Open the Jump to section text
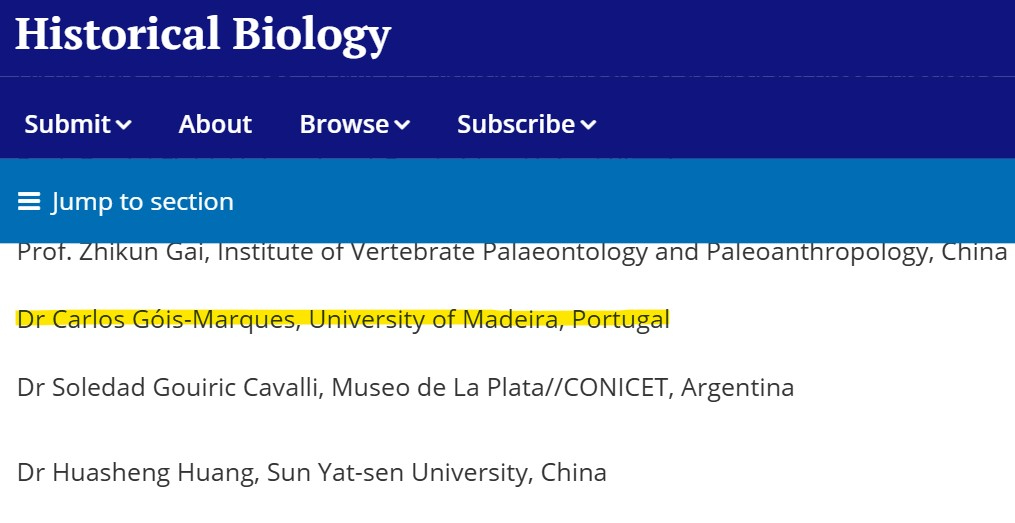Screen dimensions: 1015x523 coord(142,202)
